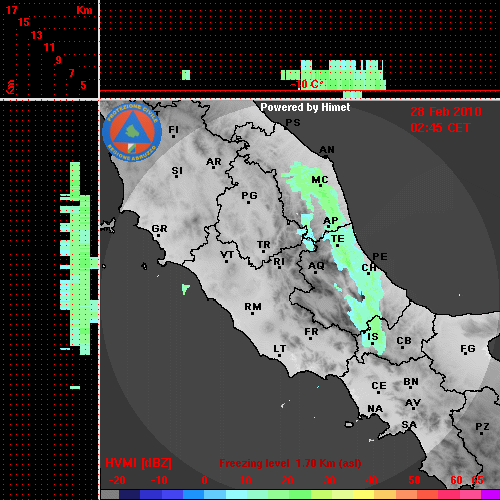500x500 pixels.
Task: Click the HVMI [dBZ] legend title
Action: [x=138, y=463]
